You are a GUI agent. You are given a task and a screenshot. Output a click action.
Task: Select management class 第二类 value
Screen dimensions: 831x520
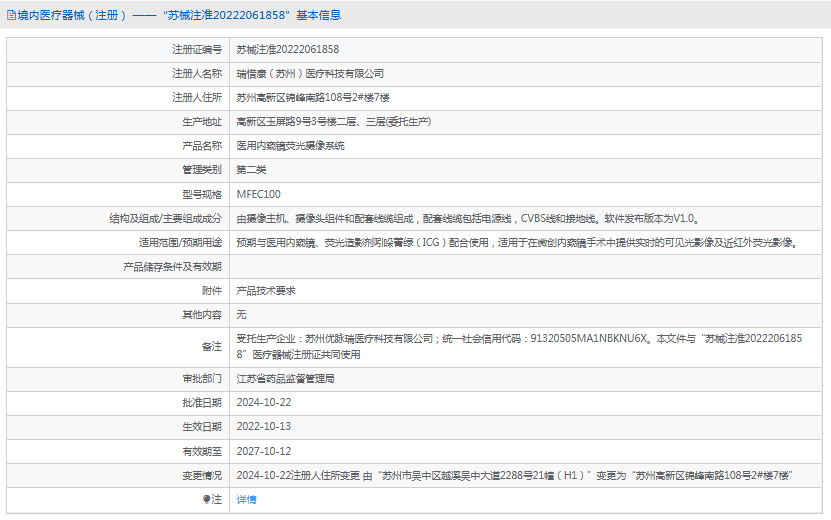pyautogui.click(x=251, y=170)
